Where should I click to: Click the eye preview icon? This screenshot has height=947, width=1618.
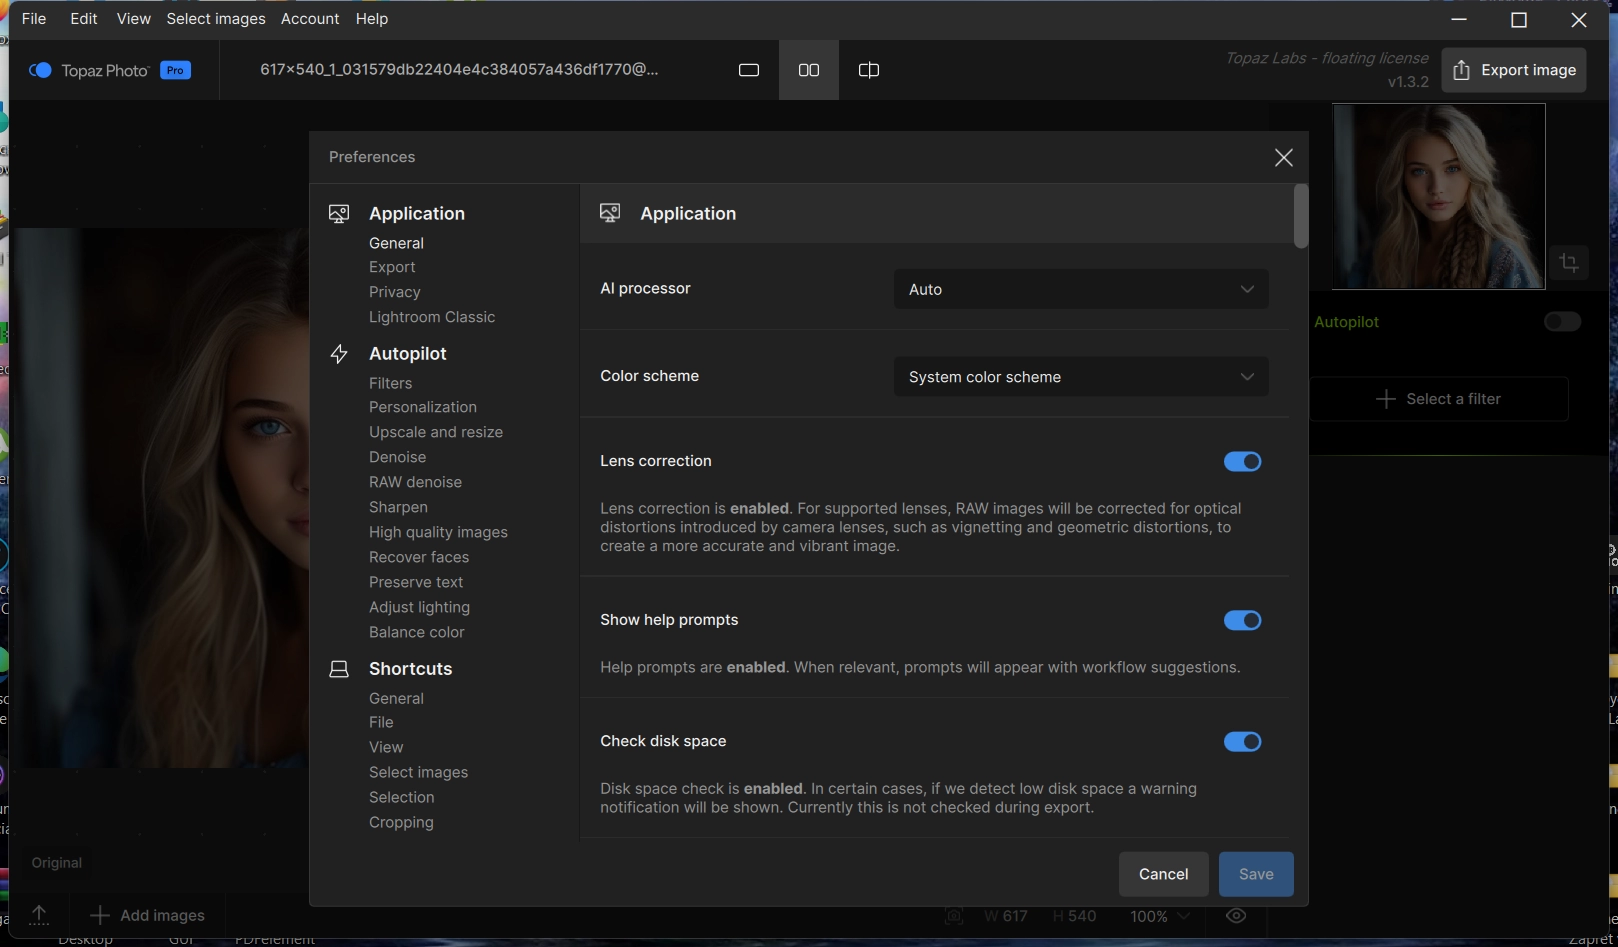click(1236, 916)
